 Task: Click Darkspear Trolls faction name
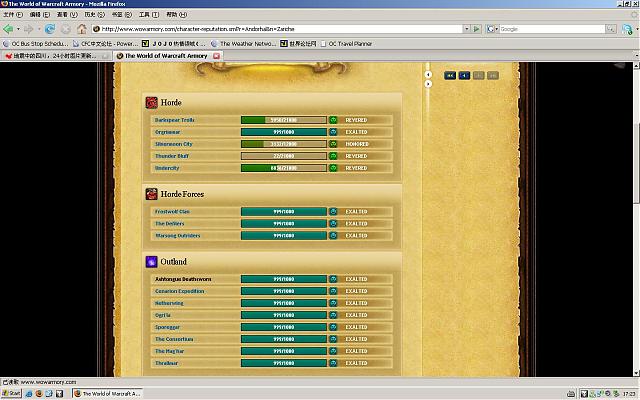click(x=174, y=120)
